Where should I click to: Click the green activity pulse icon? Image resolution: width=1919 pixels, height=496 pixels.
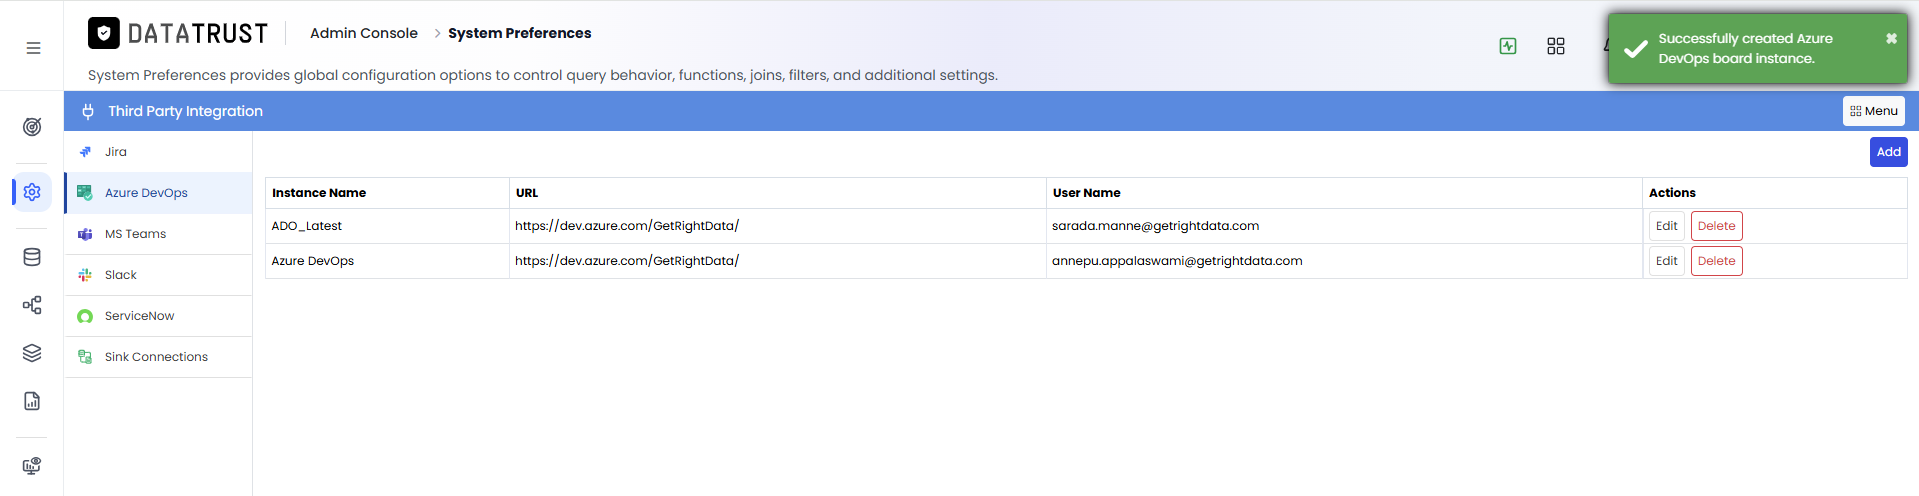pos(1508,46)
